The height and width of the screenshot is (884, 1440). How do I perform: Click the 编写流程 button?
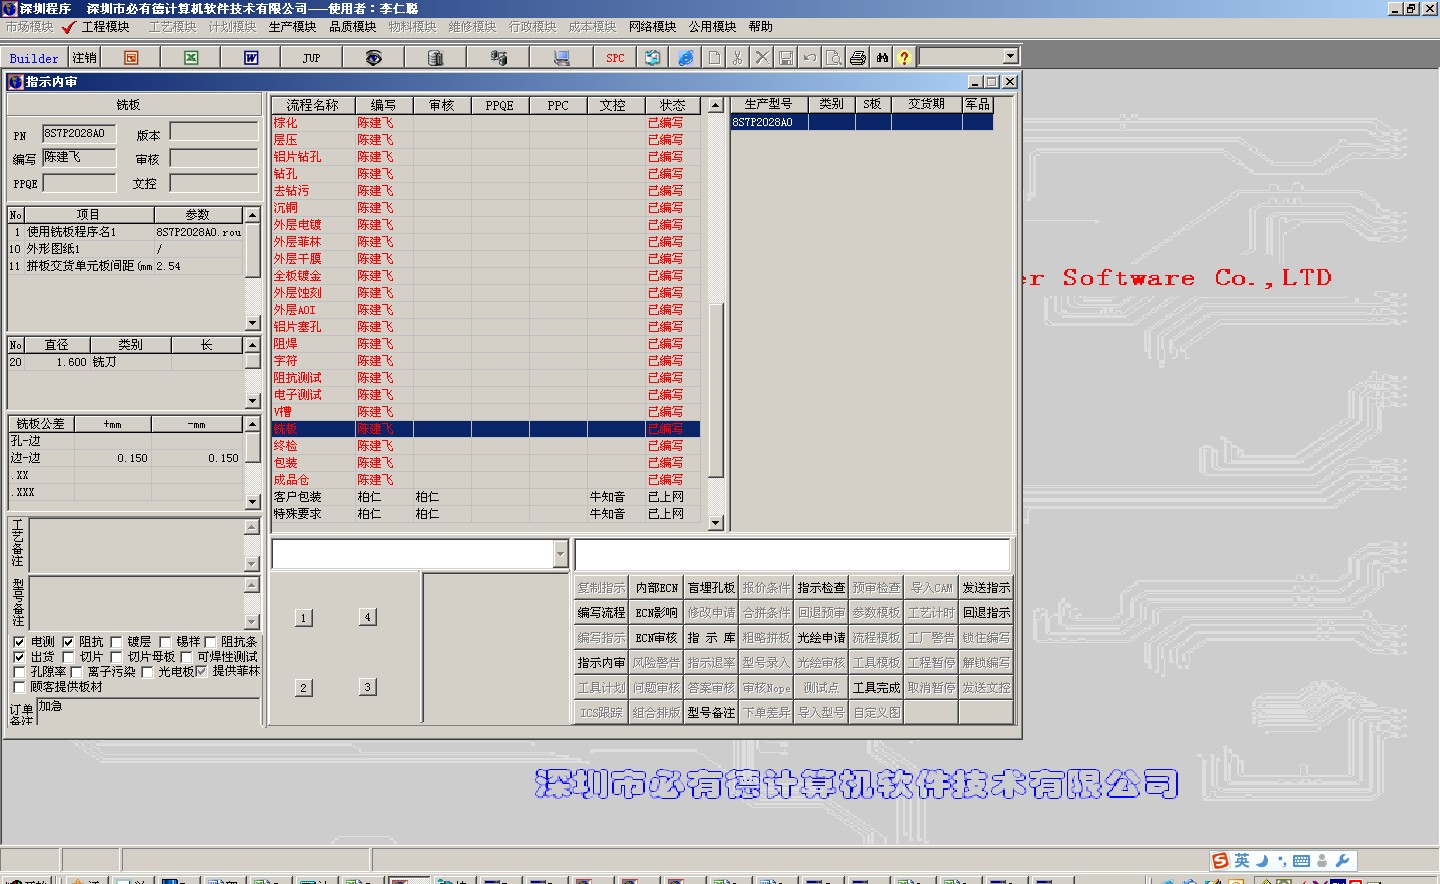601,613
